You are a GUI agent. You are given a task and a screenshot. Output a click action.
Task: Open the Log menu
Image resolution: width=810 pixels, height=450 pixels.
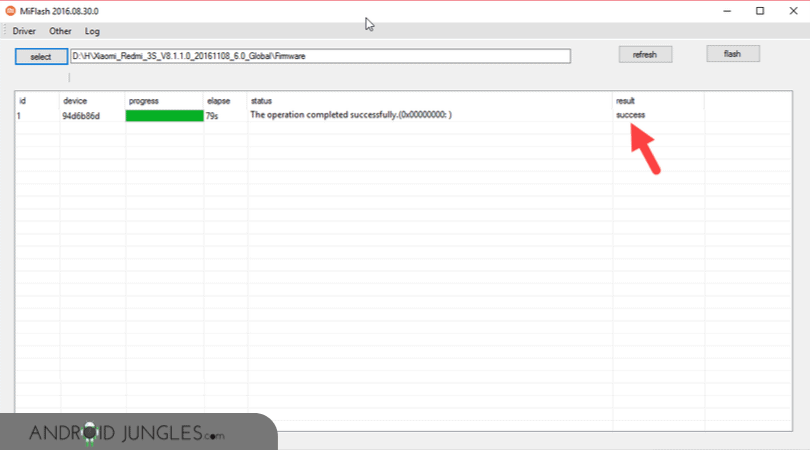coord(92,31)
